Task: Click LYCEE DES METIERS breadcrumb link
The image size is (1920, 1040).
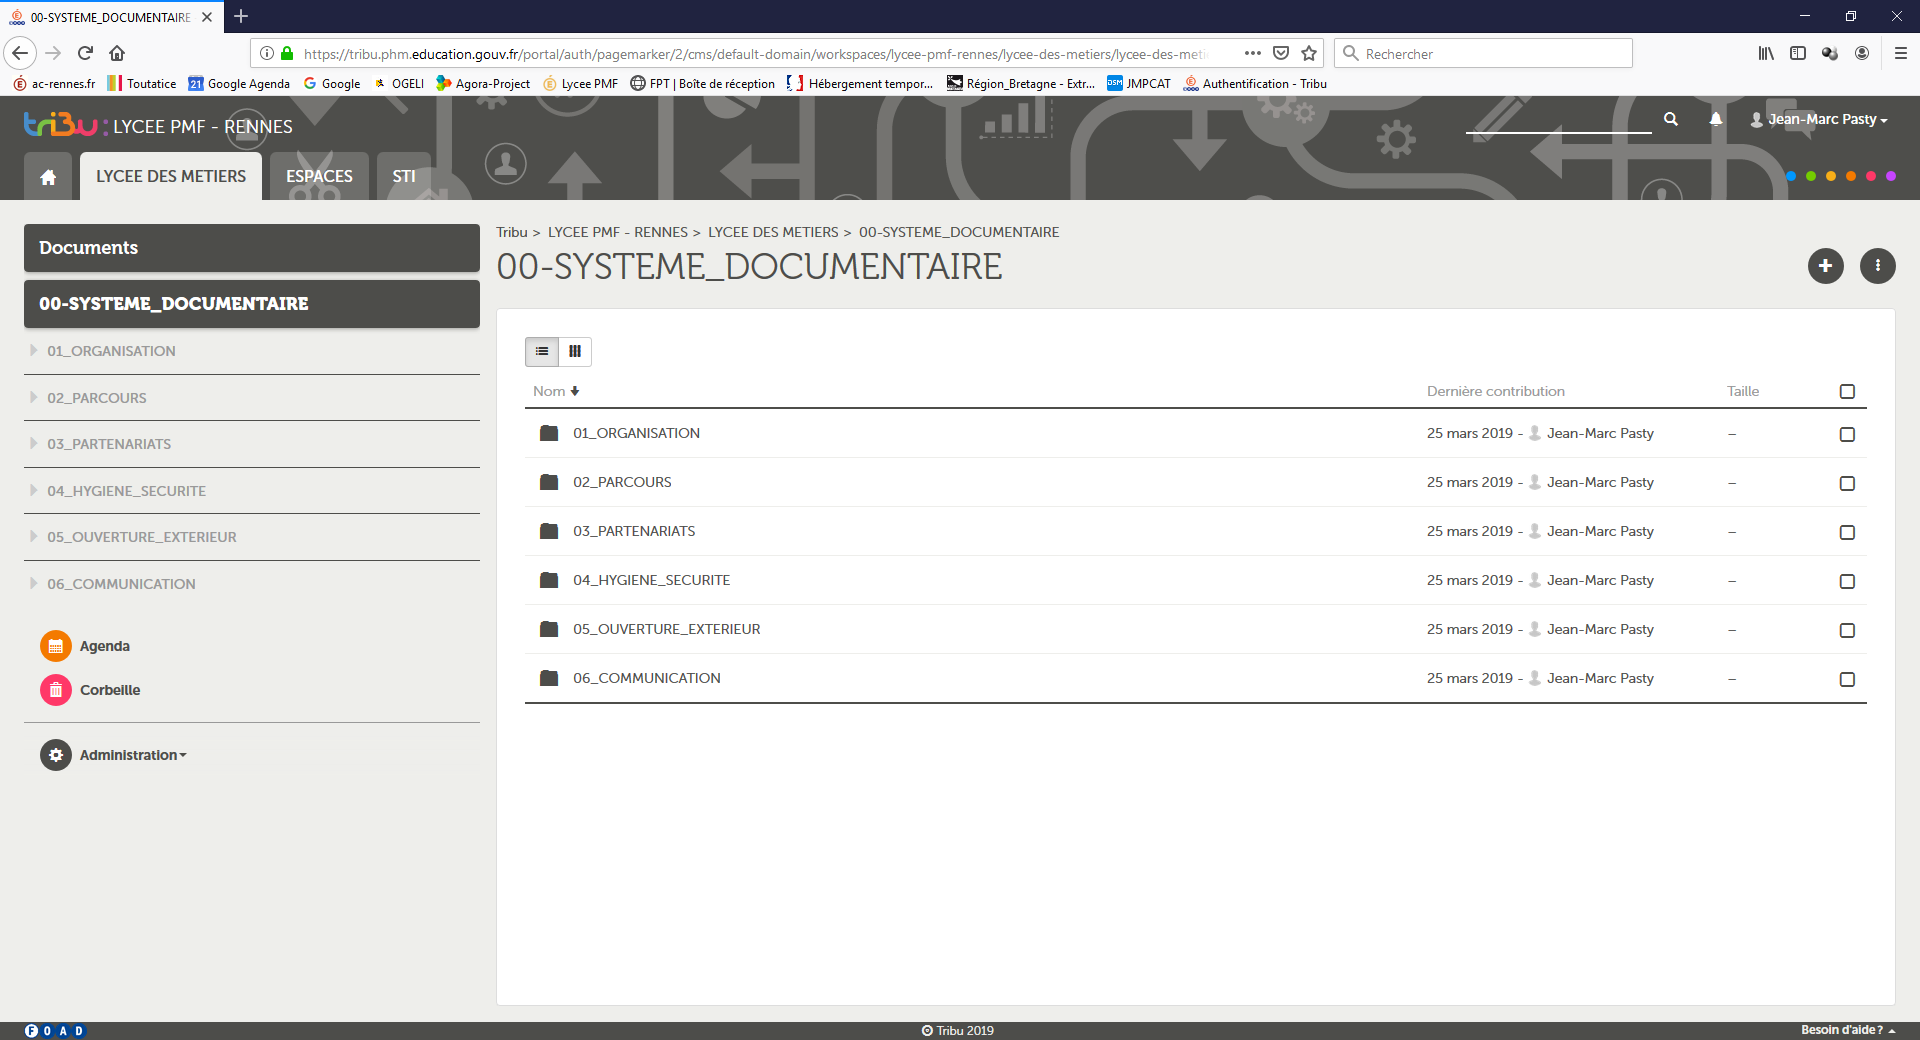Action: pos(773,232)
